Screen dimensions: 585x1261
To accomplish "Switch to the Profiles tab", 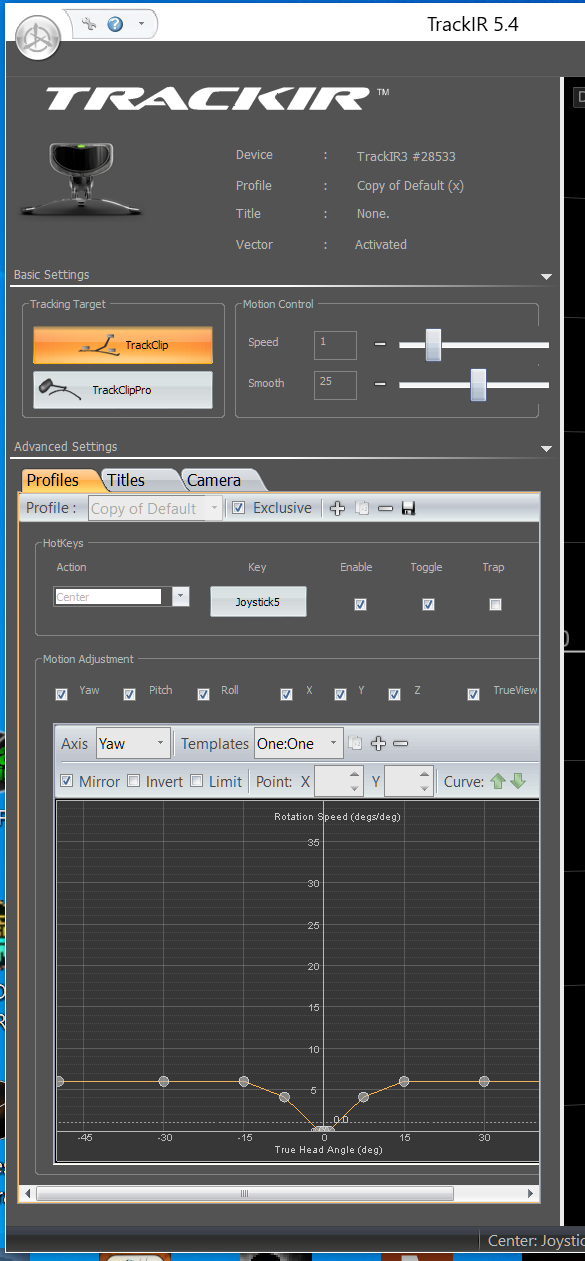I will point(55,480).
